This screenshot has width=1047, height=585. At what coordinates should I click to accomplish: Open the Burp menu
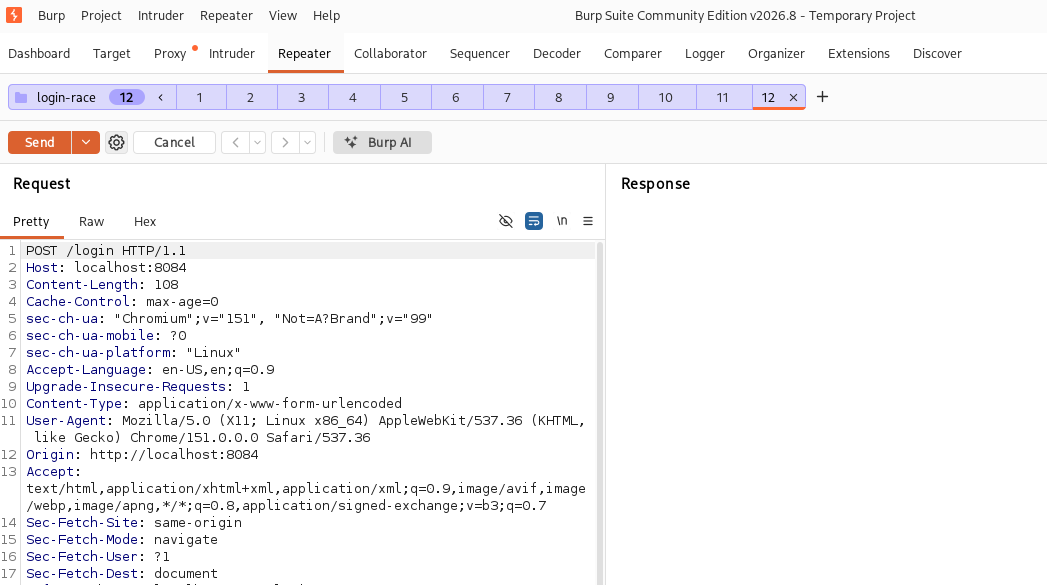pyautogui.click(x=51, y=15)
